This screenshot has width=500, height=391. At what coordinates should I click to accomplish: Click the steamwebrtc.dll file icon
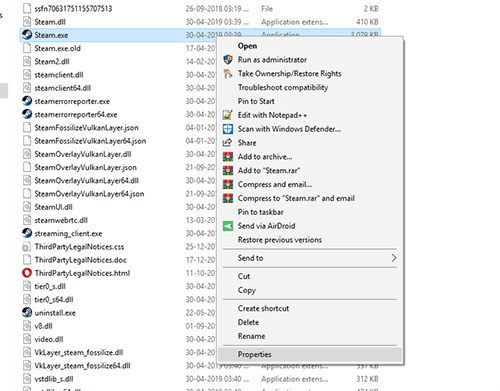tap(27, 220)
